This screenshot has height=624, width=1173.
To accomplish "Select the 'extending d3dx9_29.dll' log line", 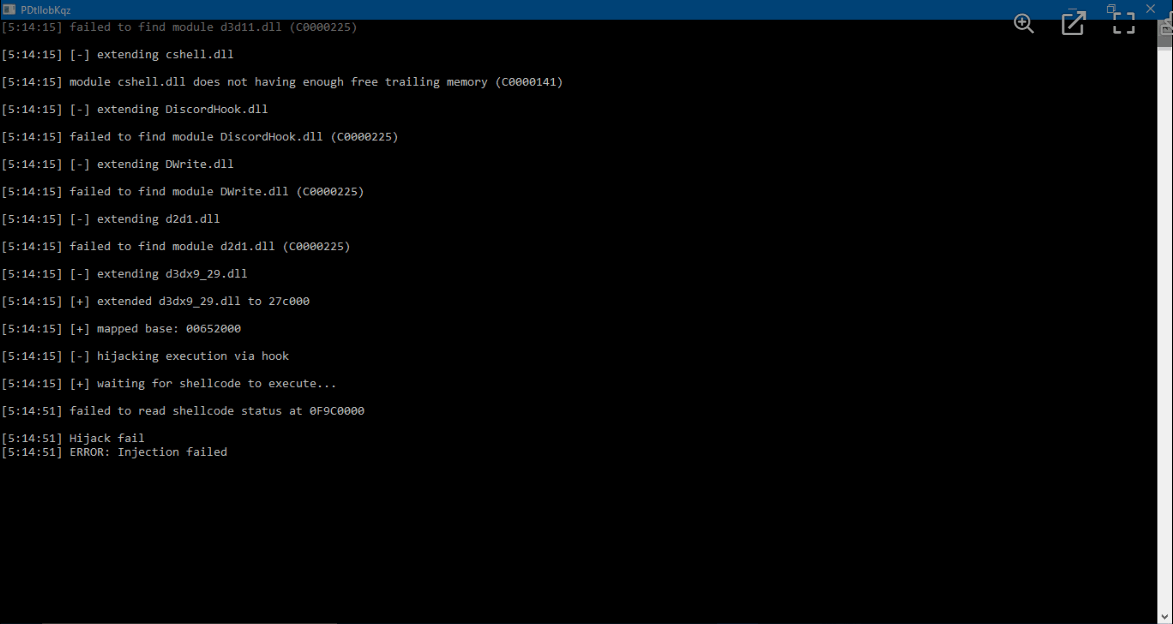I will tap(124, 274).
